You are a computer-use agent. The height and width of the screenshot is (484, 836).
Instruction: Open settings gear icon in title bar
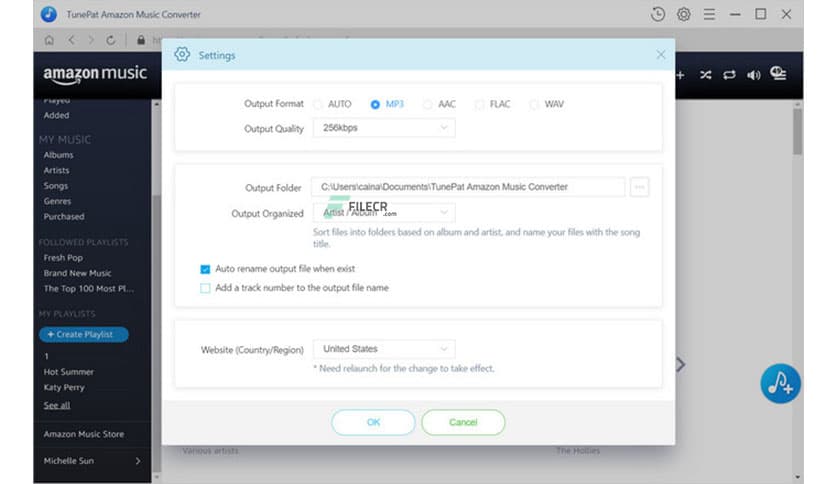pos(684,14)
